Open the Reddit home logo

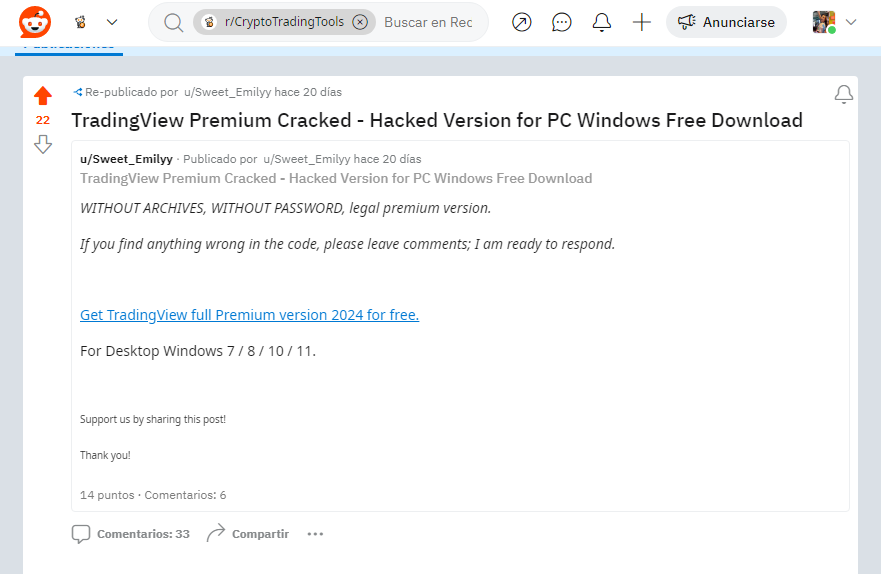pyautogui.click(x=35, y=22)
